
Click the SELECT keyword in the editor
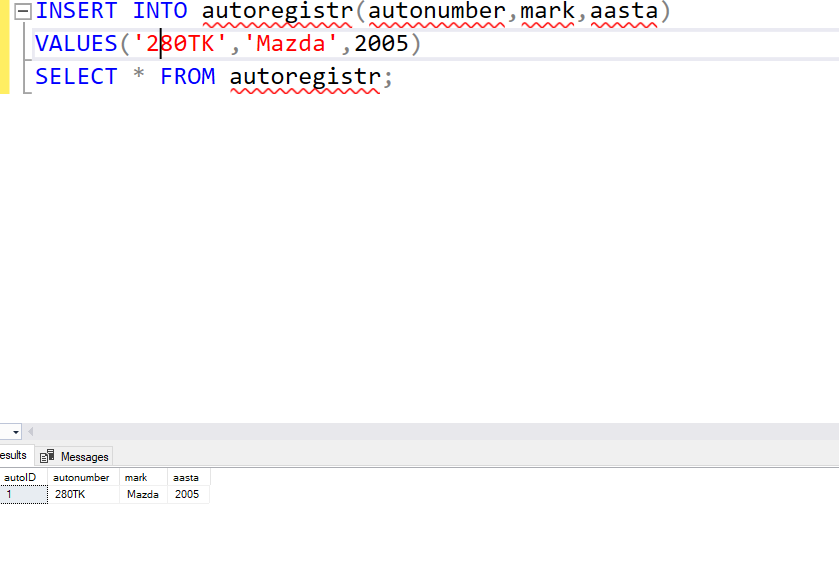[76, 77]
